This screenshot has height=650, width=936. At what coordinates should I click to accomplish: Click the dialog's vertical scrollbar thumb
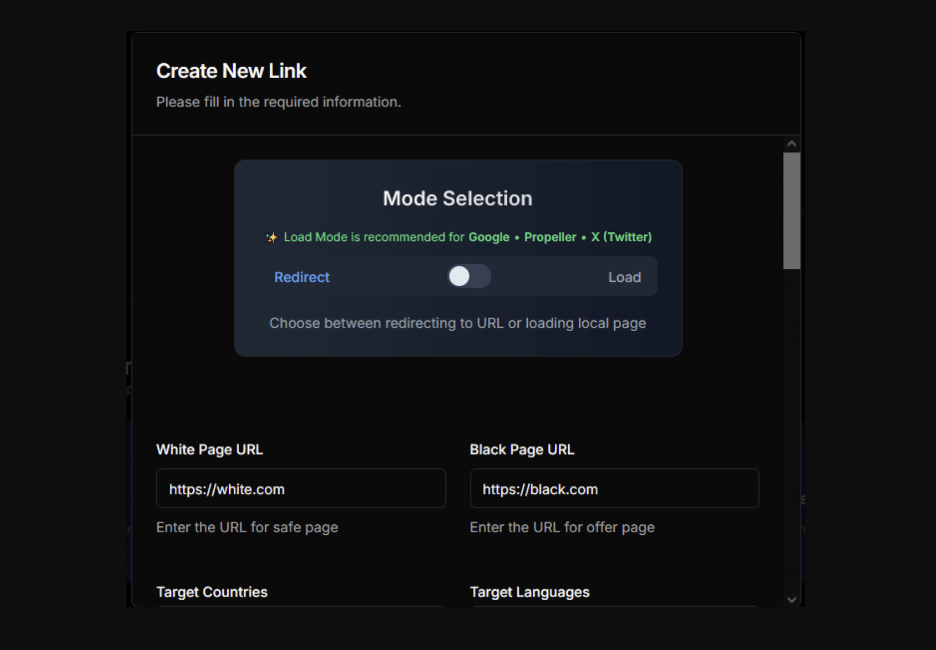(x=791, y=210)
